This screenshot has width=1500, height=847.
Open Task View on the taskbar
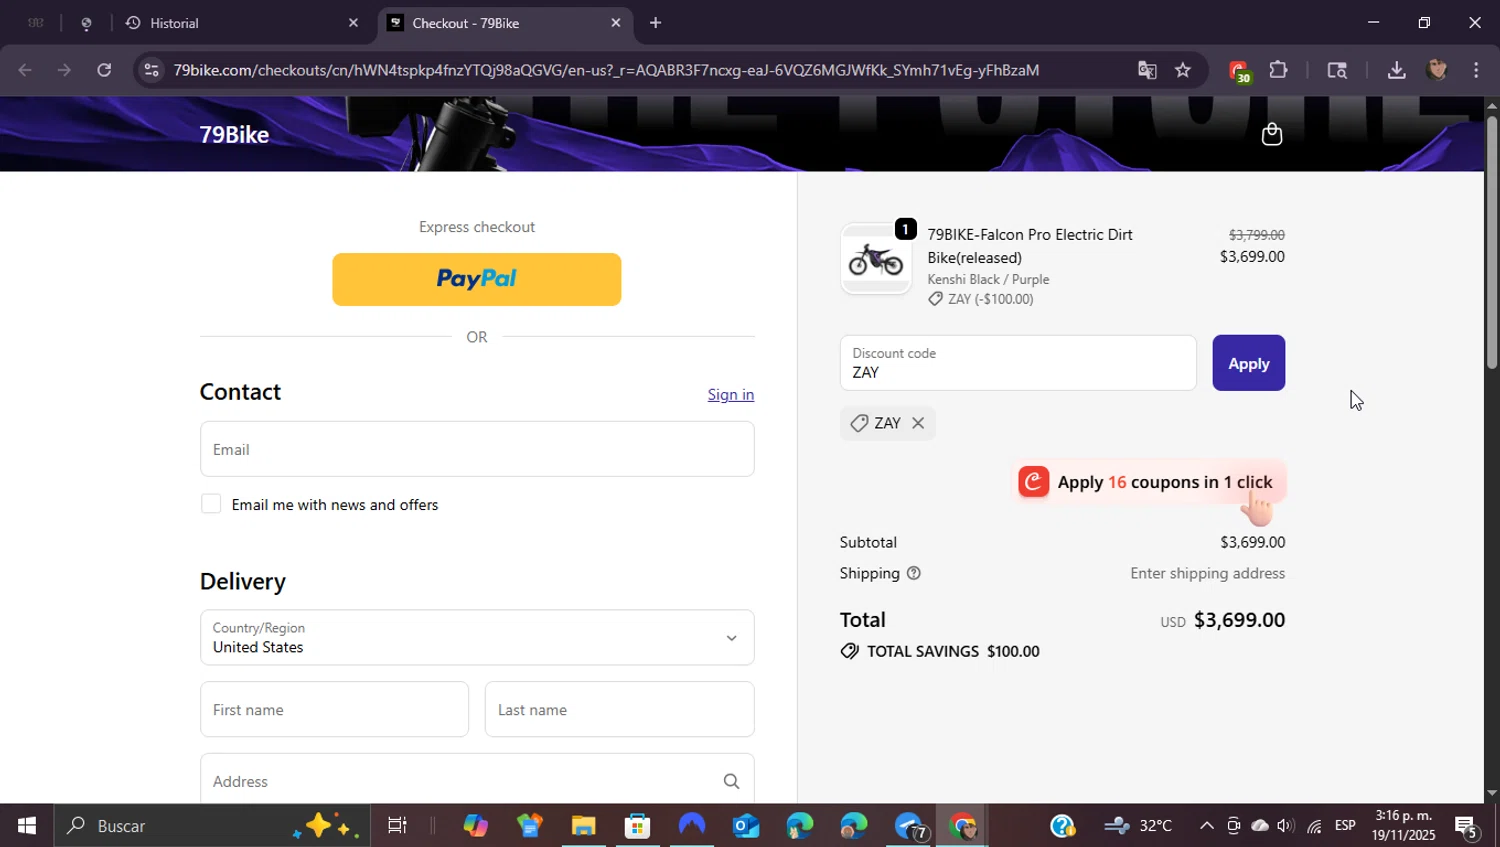click(x=397, y=826)
